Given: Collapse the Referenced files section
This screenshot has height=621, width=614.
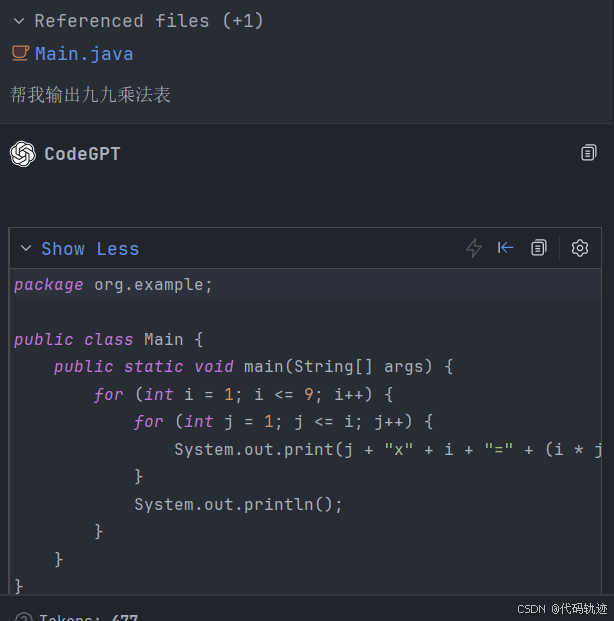Looking at the screenshot, I should [x=19, y=21].
